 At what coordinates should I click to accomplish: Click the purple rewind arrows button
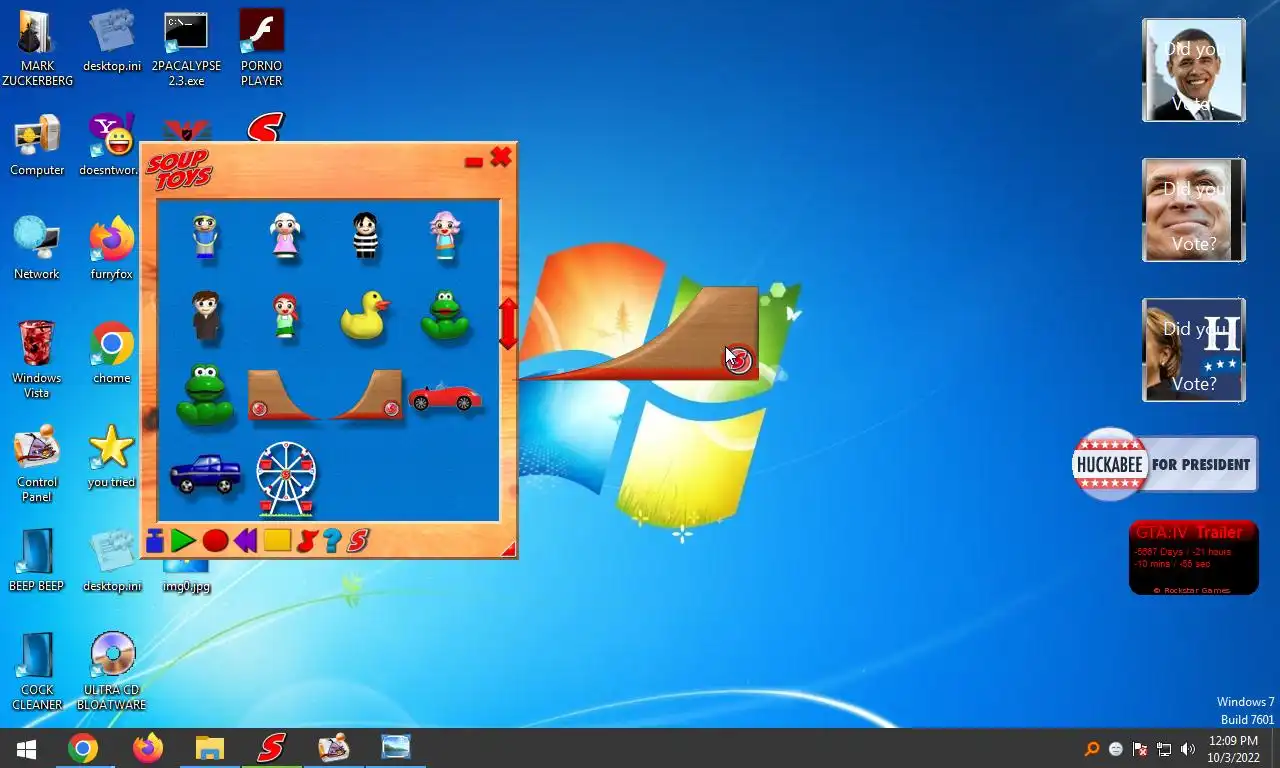pos(245,541)
